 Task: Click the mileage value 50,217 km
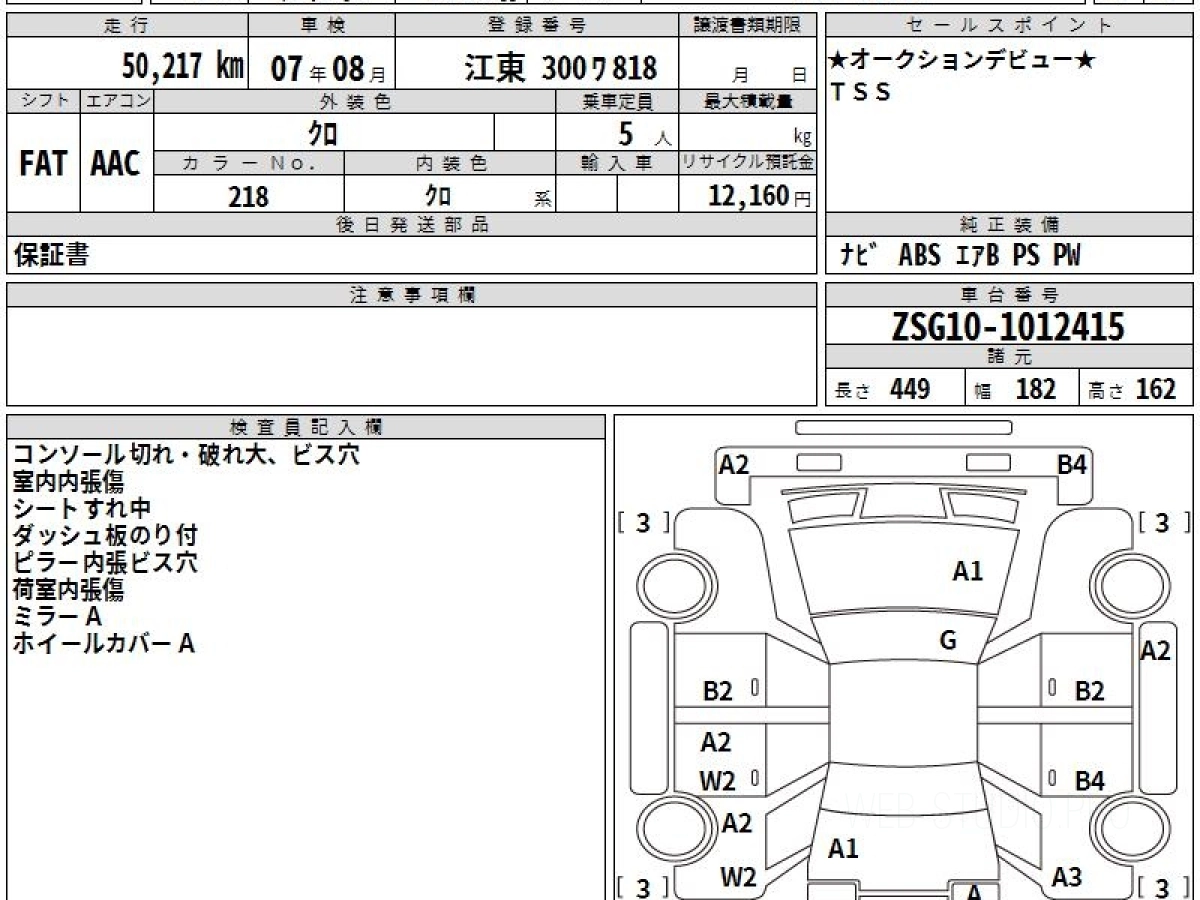pos(183,67)
